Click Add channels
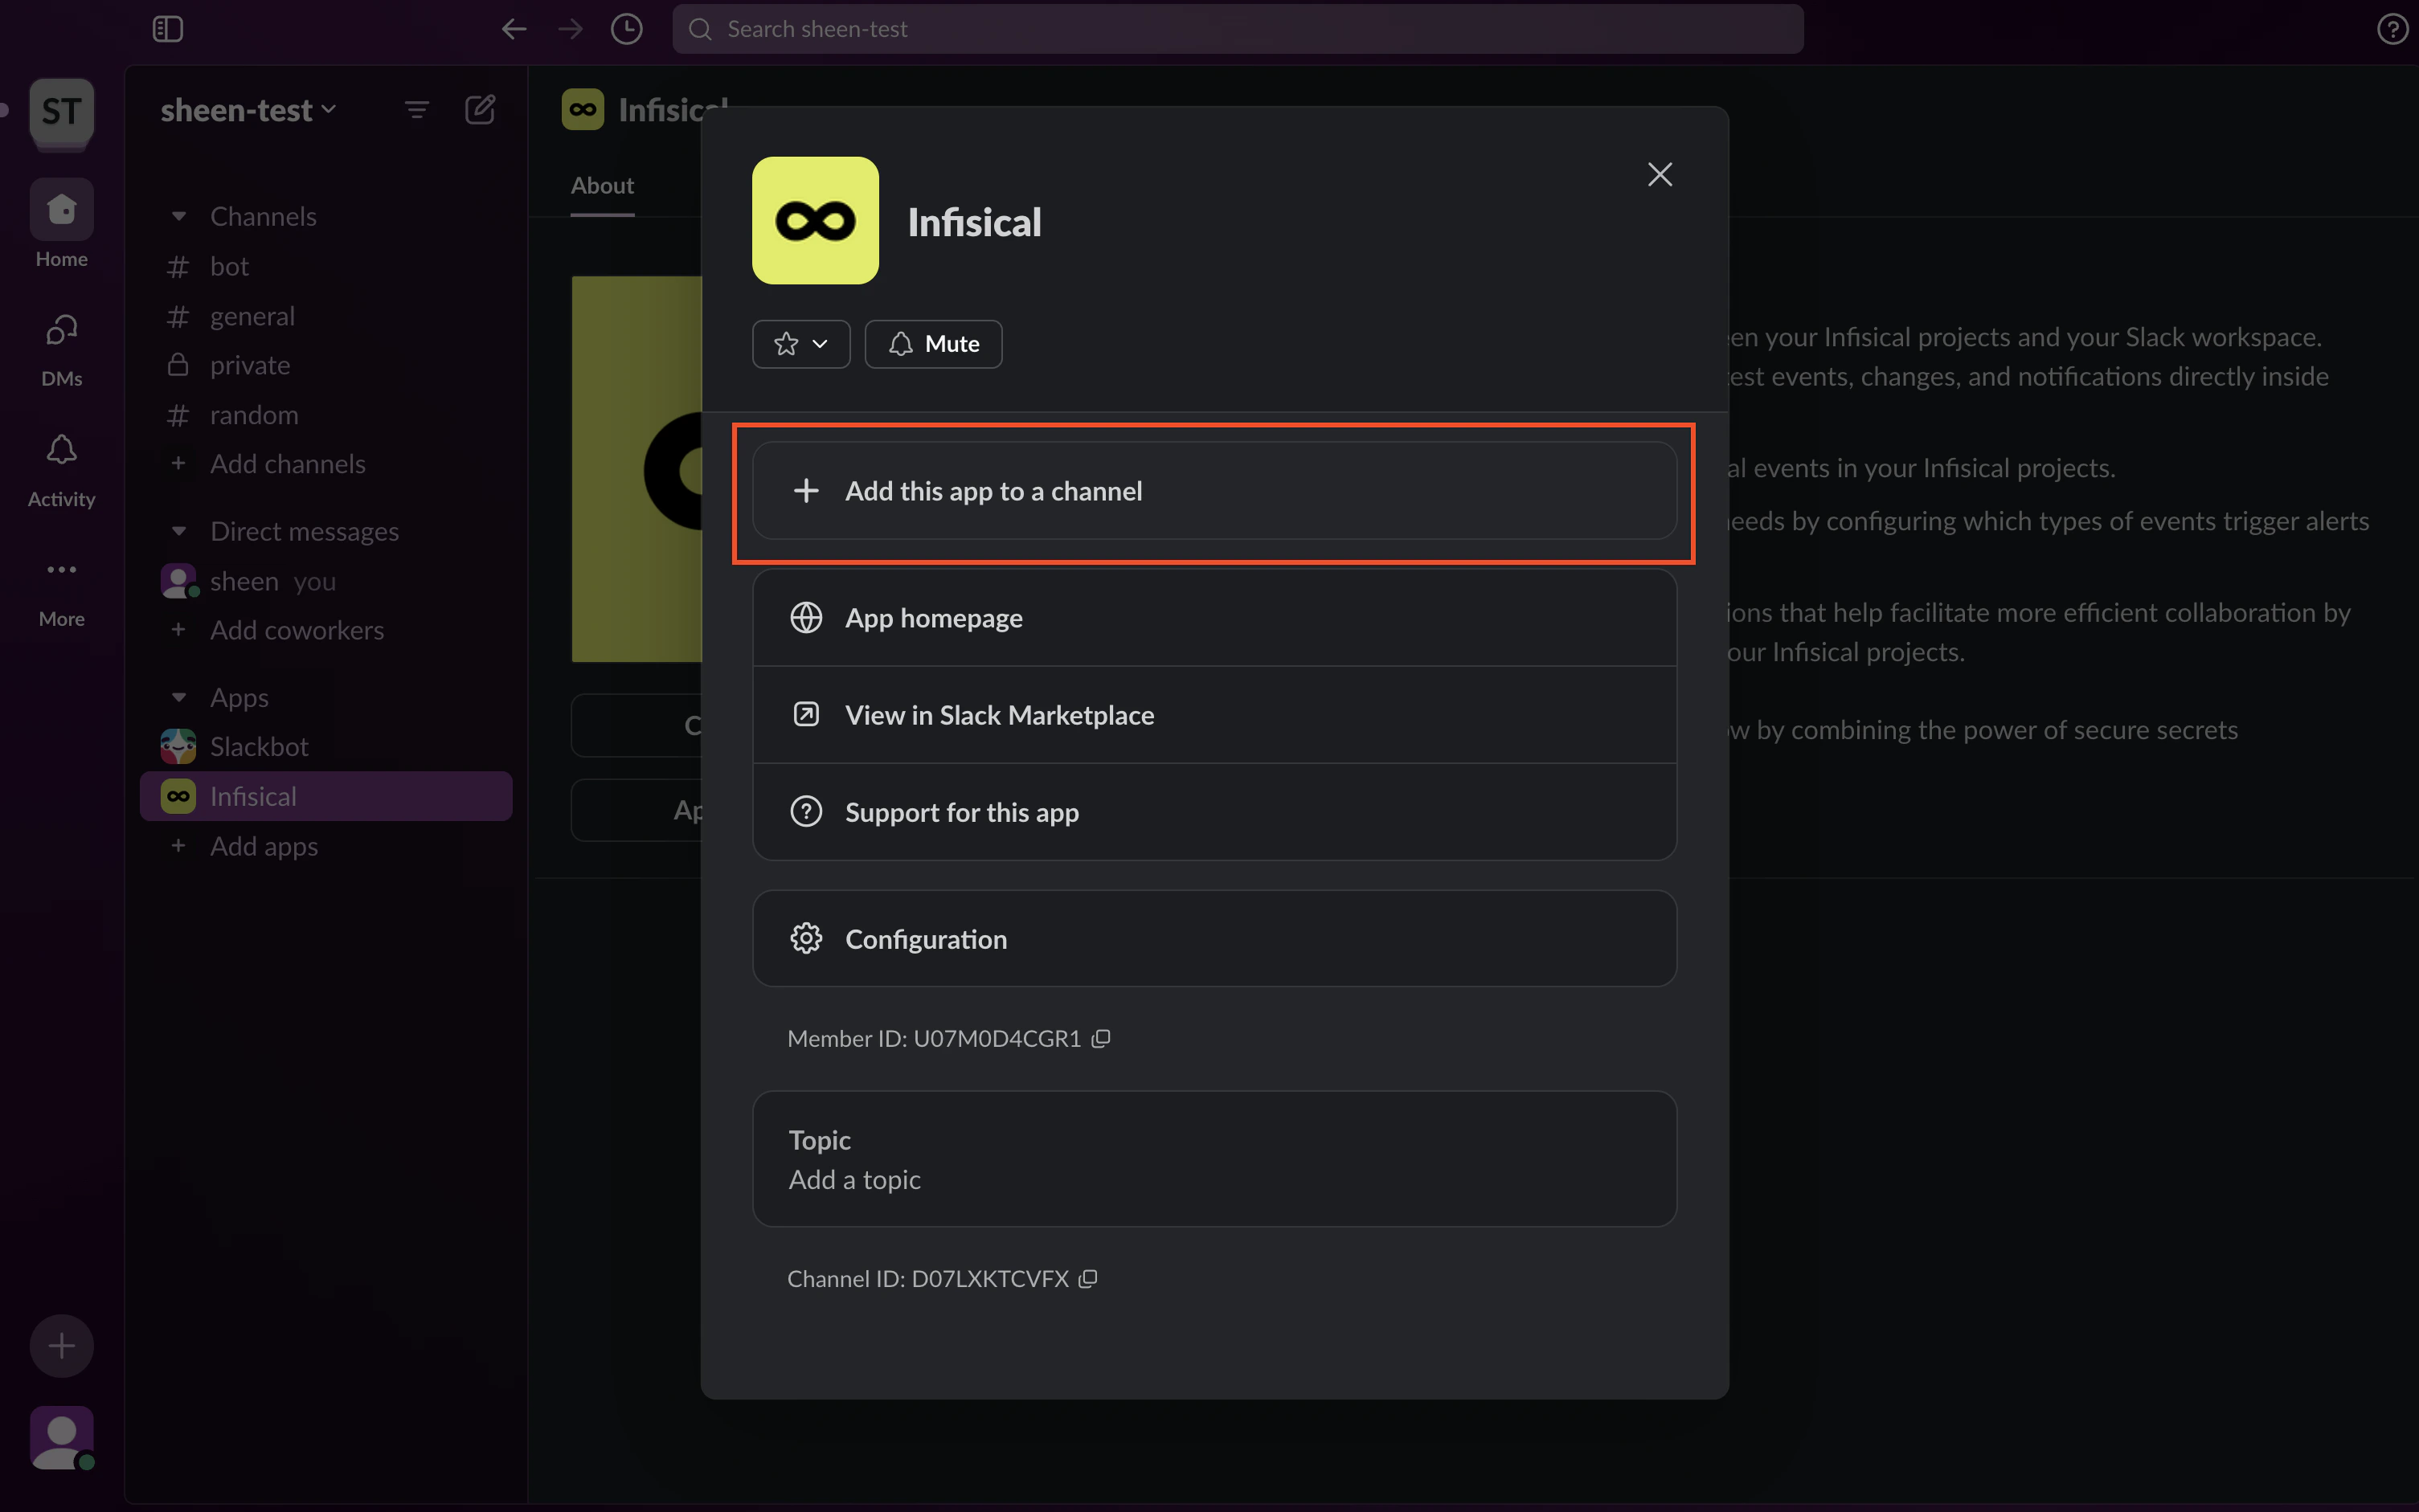Screen dimensions: 2419x1512 pyautogui.click(x=326, y=464)
